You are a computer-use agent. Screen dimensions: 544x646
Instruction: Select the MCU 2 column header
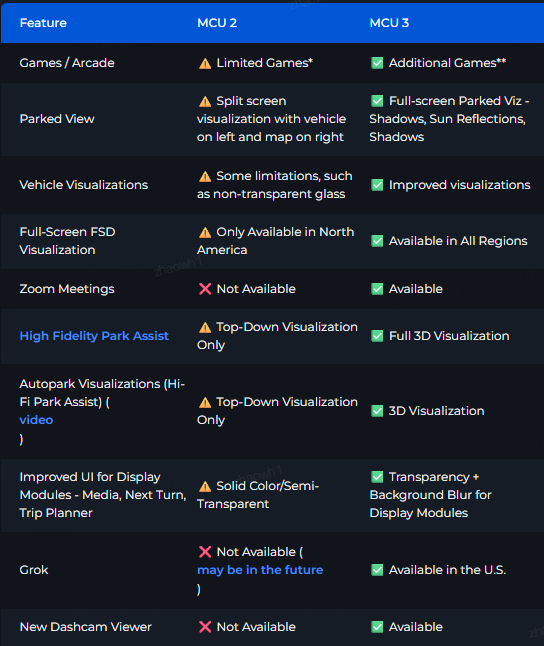[x=217, y=23]
